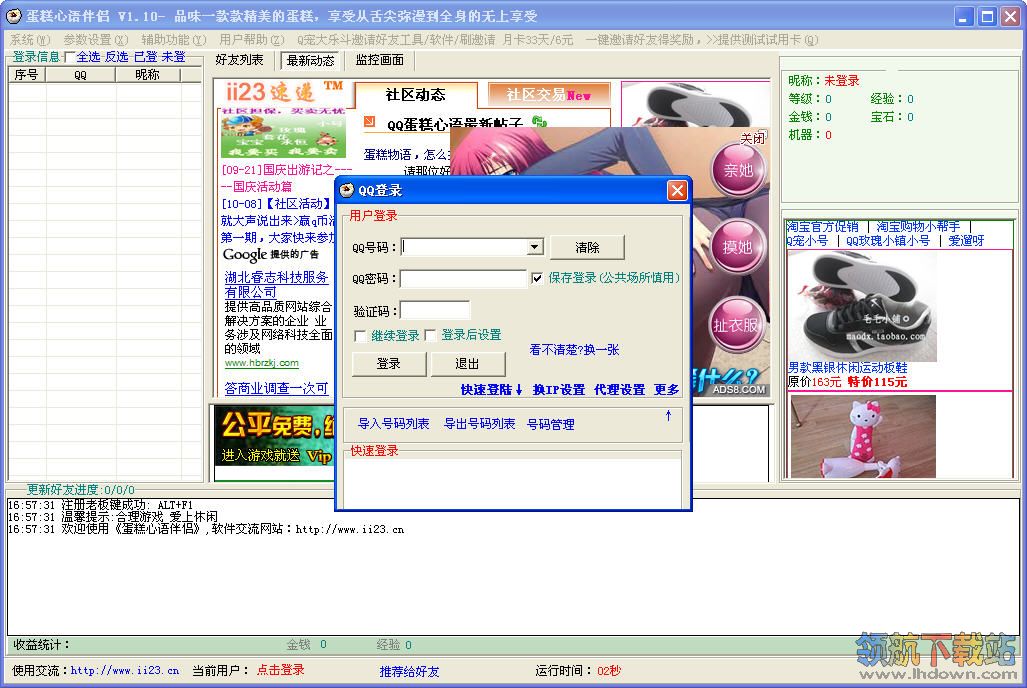Viewport: 1027px width, 688px height.
Task: Click the 摸她 pink round button
Action: pyautogui.click(x=738, y=247)
